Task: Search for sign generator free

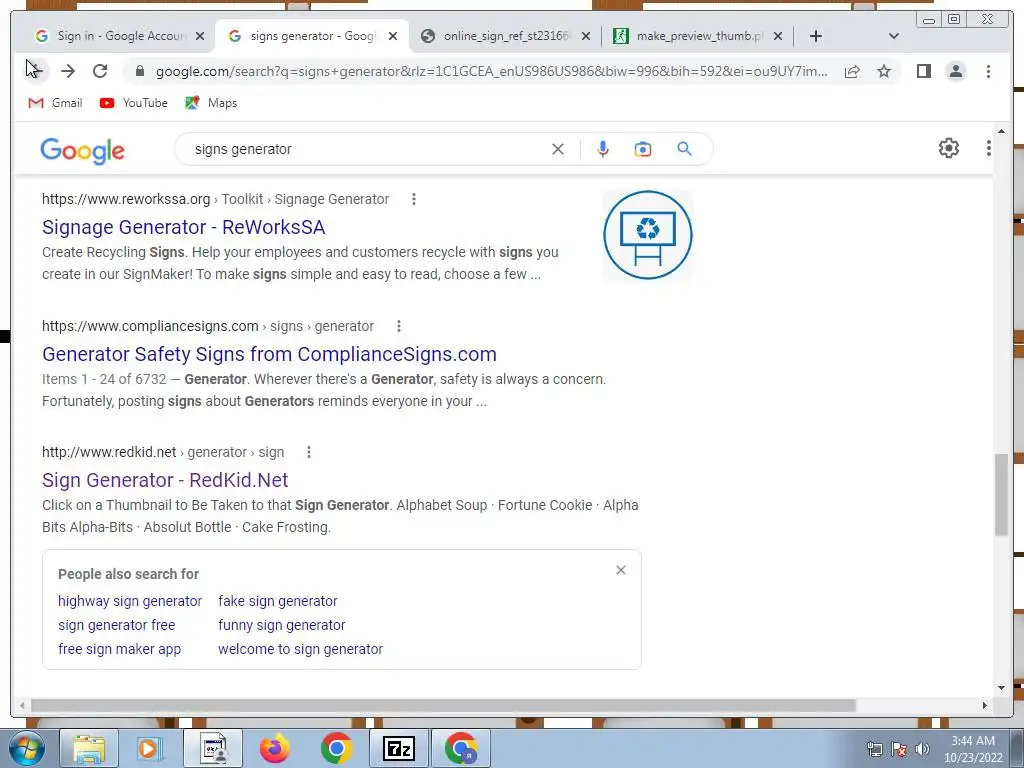Action: coord(116,625)
